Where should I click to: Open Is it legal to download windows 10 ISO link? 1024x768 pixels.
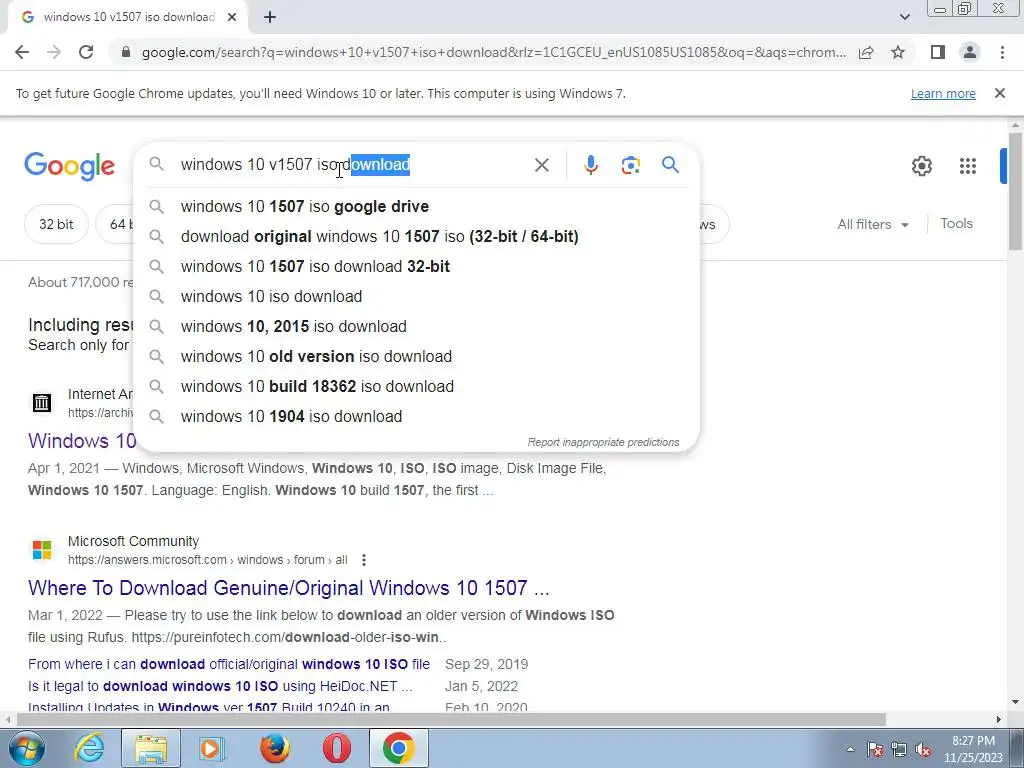pos(220,686)
